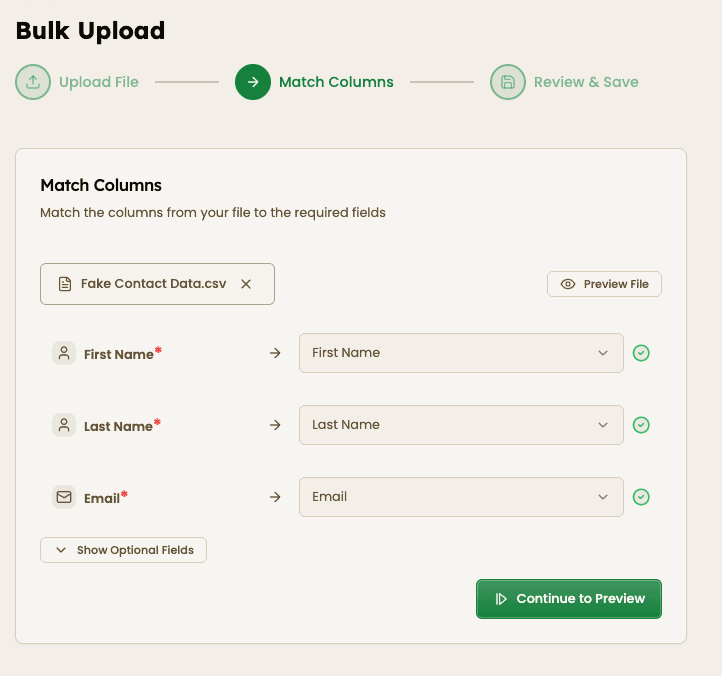Expand Show Optional Fields
The width and height of the screenshot is (722, 676).
(x=123, y=550)
